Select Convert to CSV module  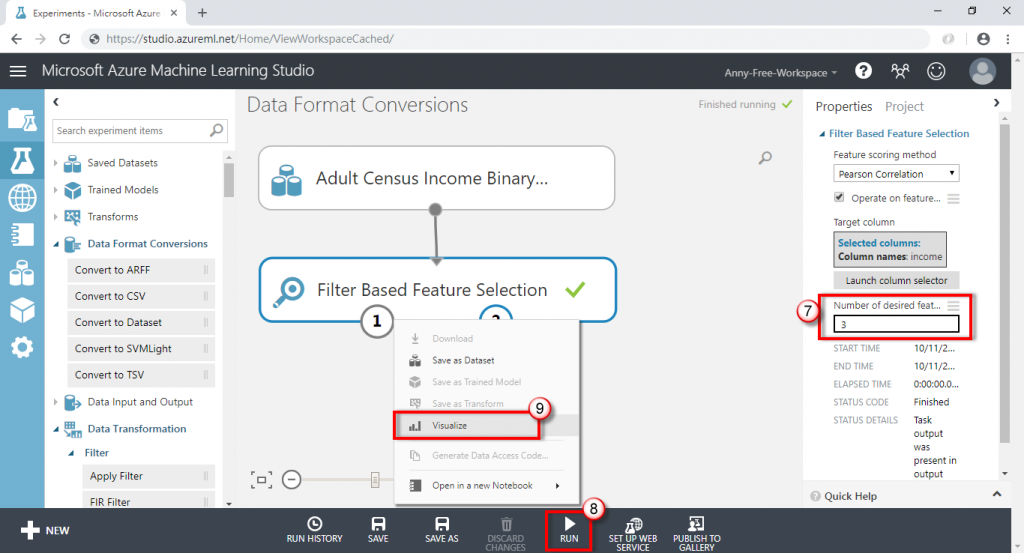click(141, 296)
